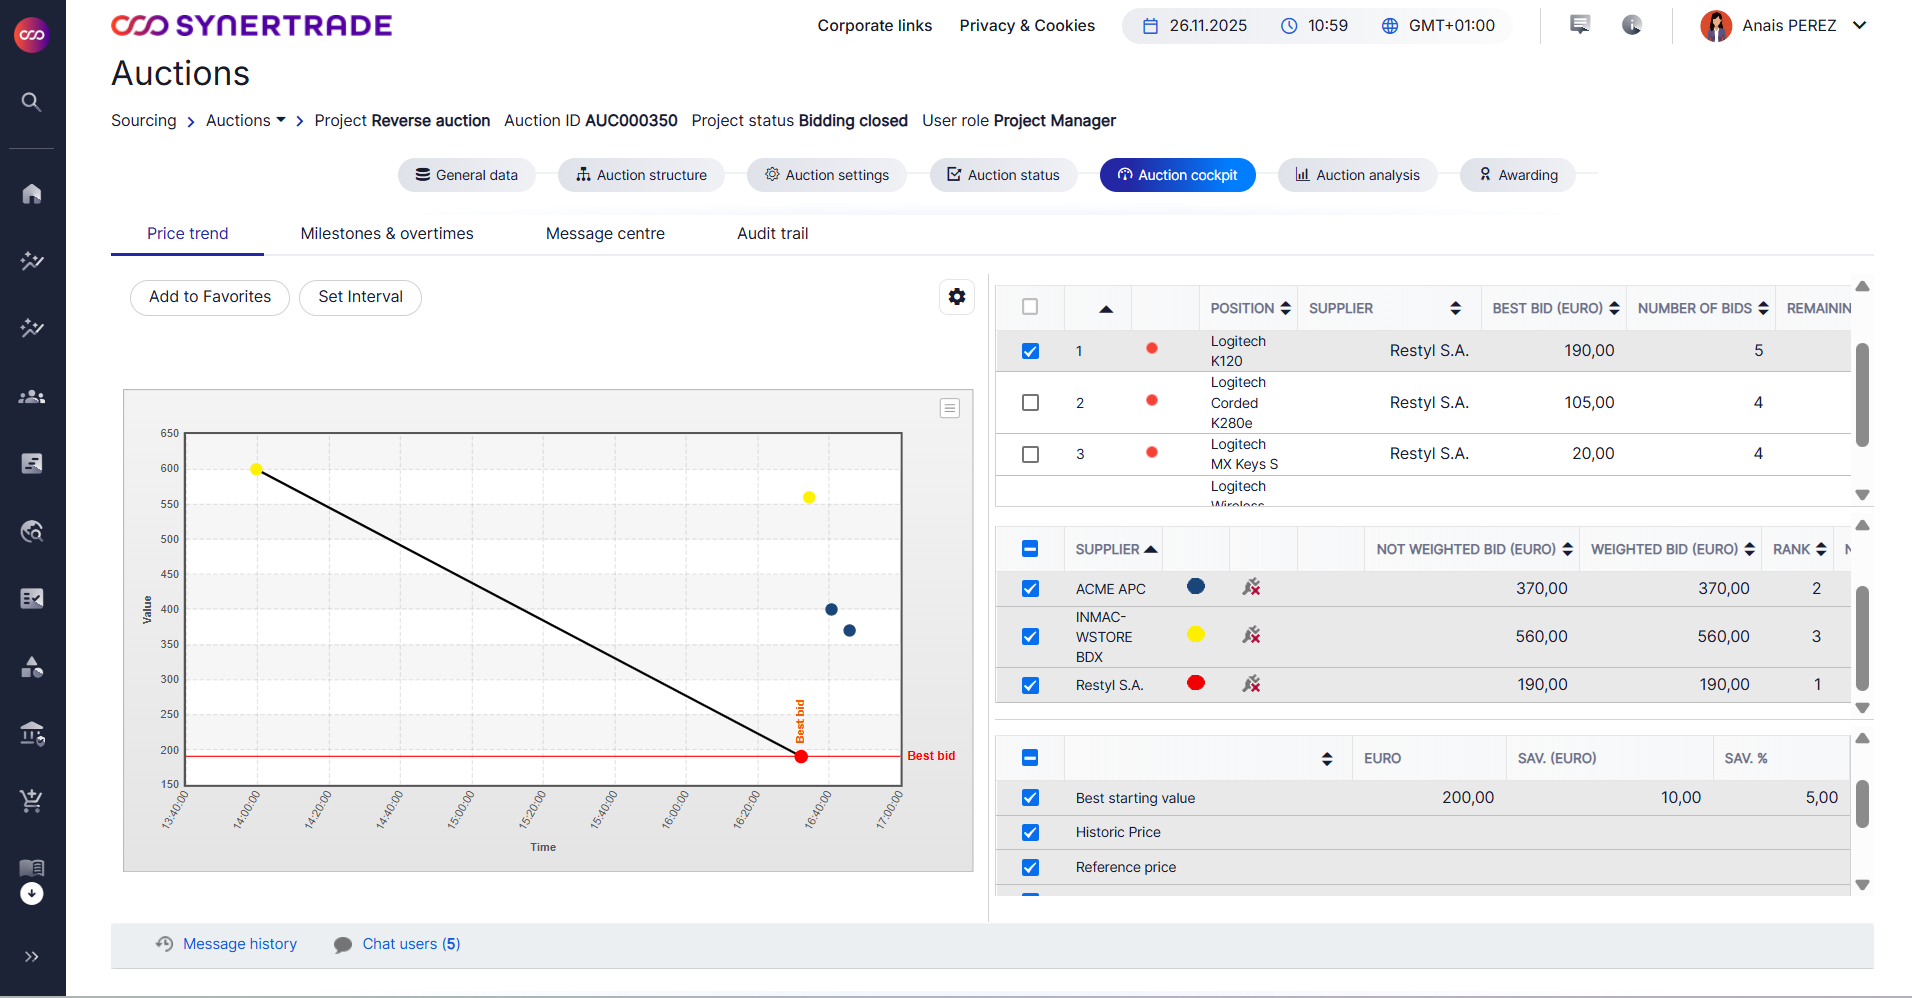Image resolution: width=1912 pixels, height=998 pixels.
Task: Click the unlink icon in Restyl S.A. supplier row
Action: tap(1251, 684)
